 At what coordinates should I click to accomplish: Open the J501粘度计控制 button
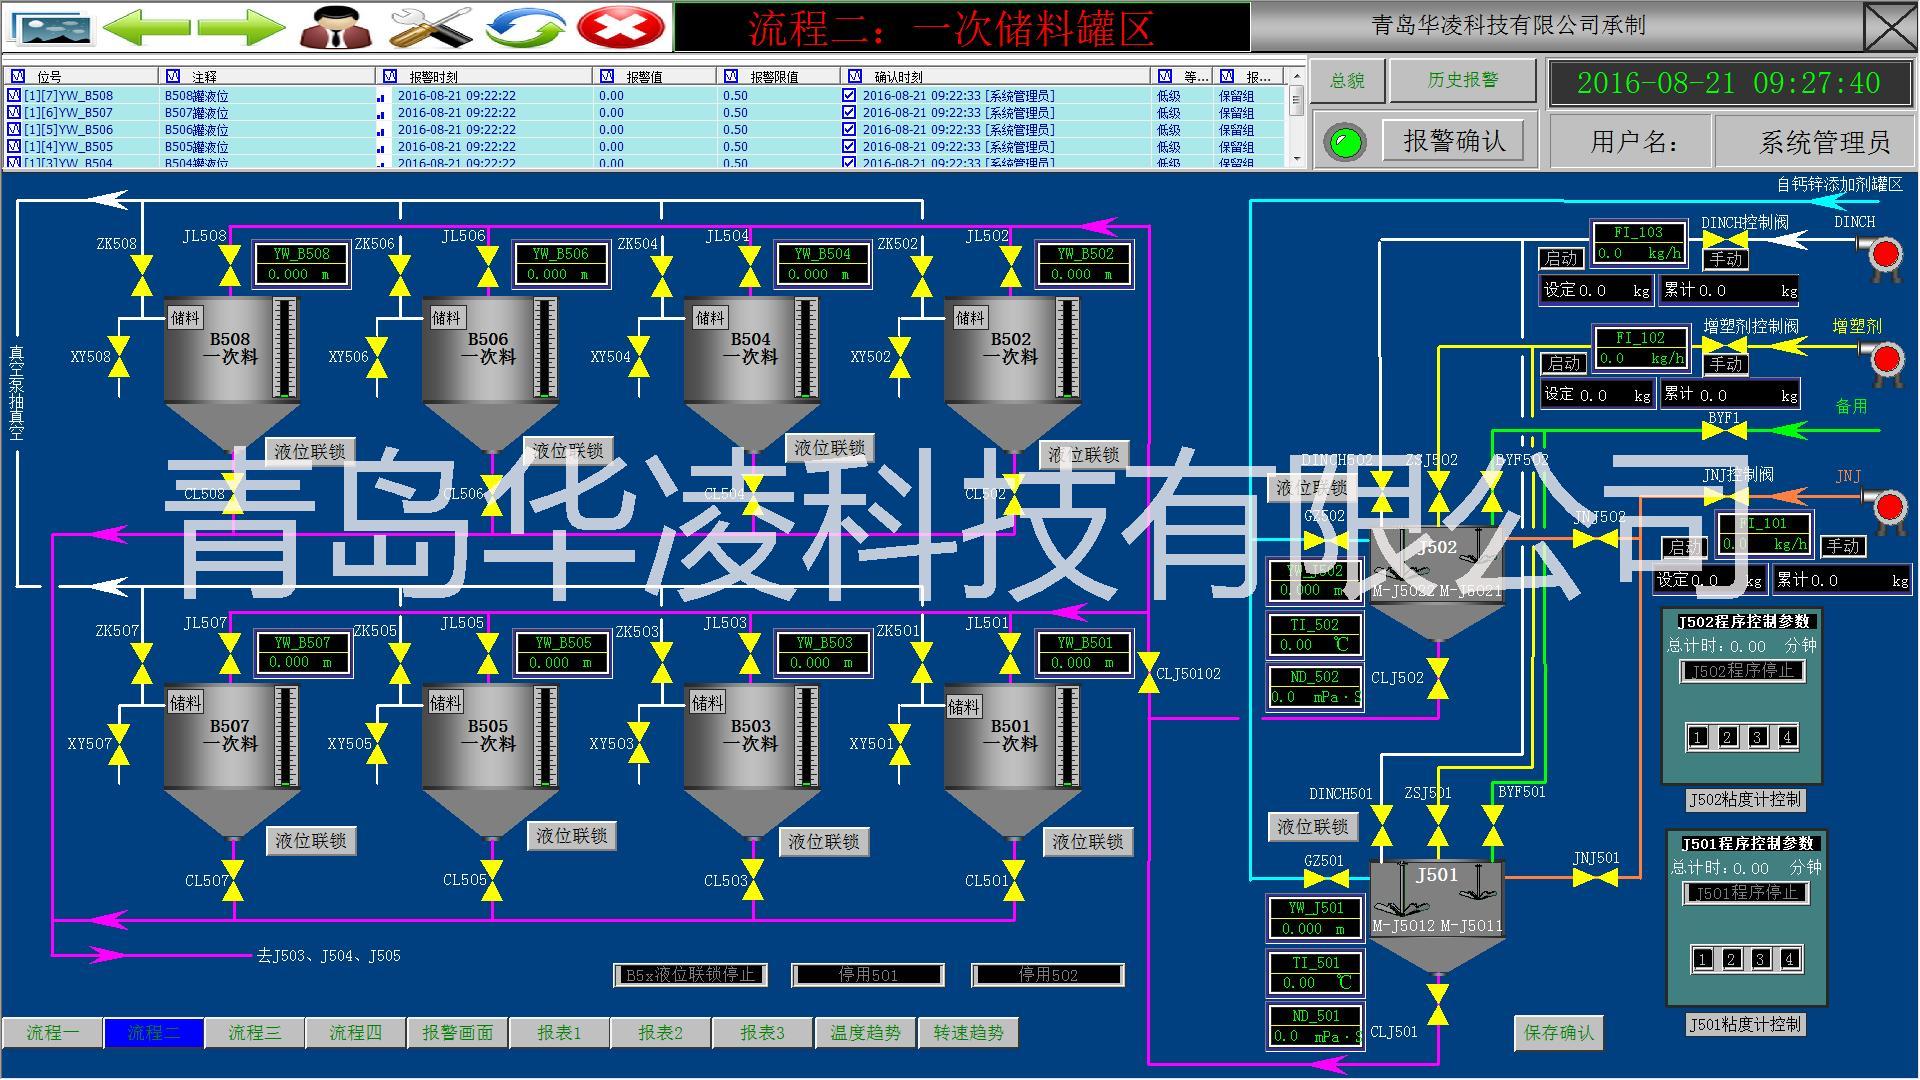(x=1745, y=1025)
